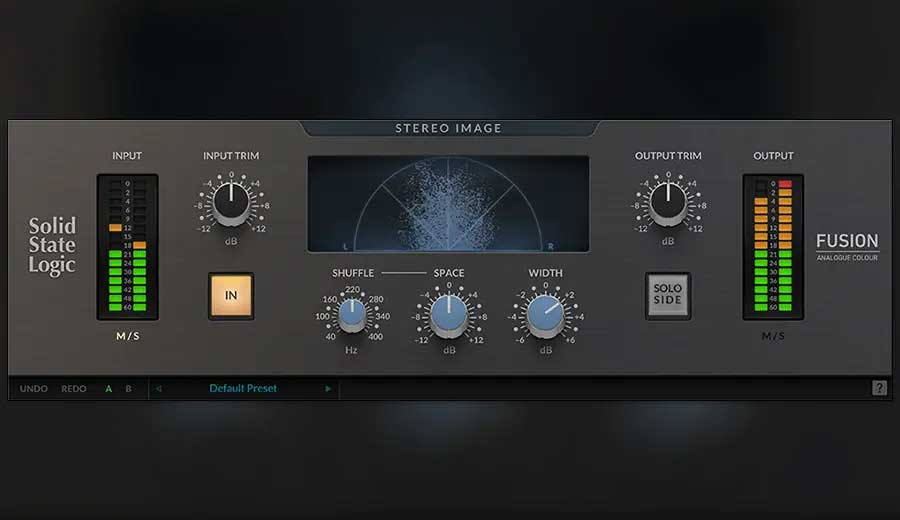Click the UNDO button
This screenshot has width=900, height=520.
click(x=34, y=389)
